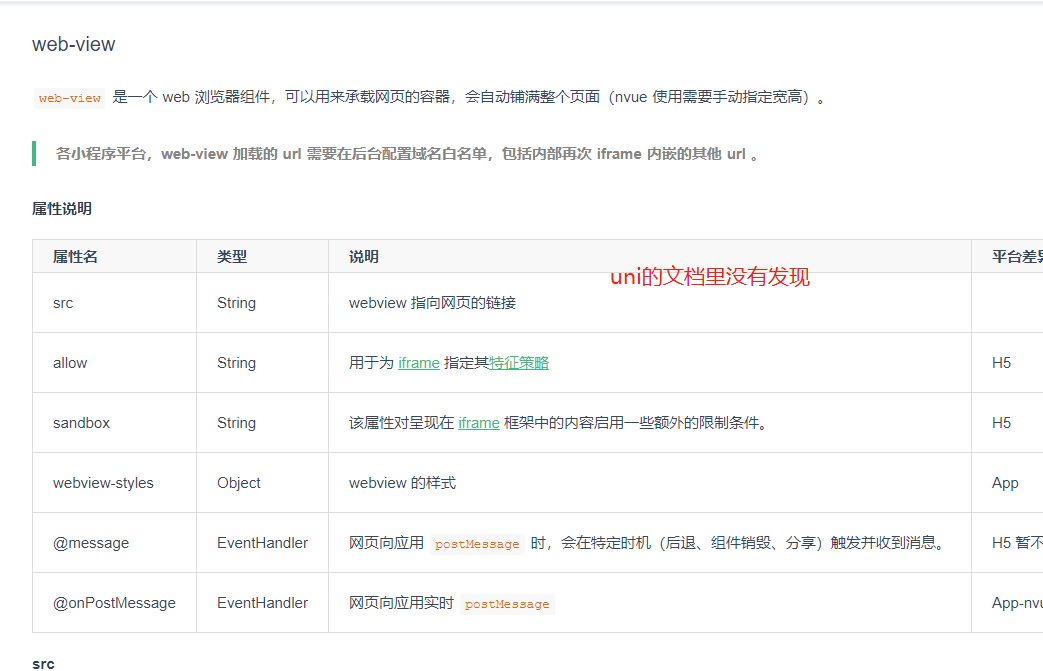Click the postMessage code in the @message row
This screenshot has height=671, width=1043.
tap(477, 544)
